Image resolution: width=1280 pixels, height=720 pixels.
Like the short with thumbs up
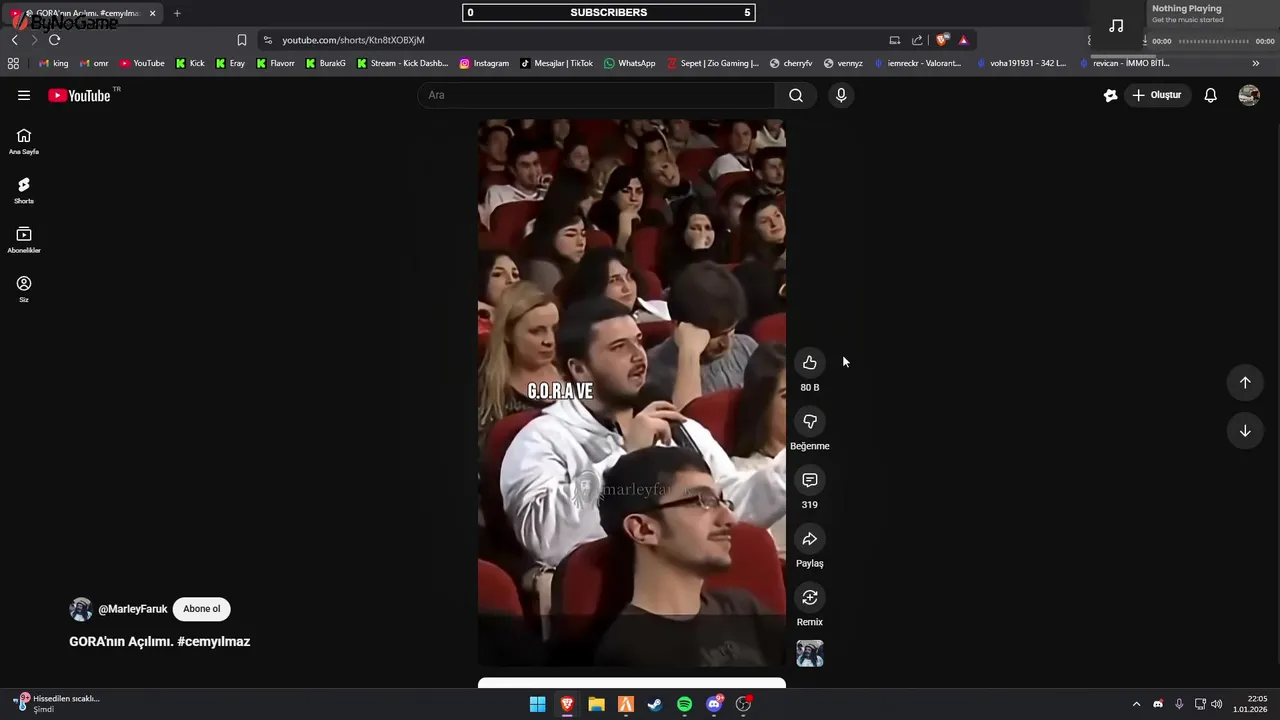810,363
